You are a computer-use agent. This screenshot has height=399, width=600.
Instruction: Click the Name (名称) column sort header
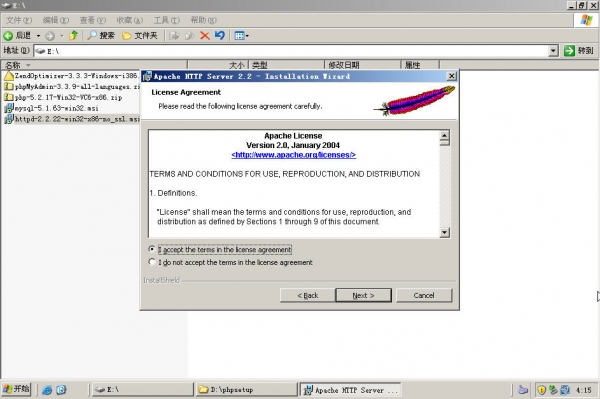coord(94,65)
